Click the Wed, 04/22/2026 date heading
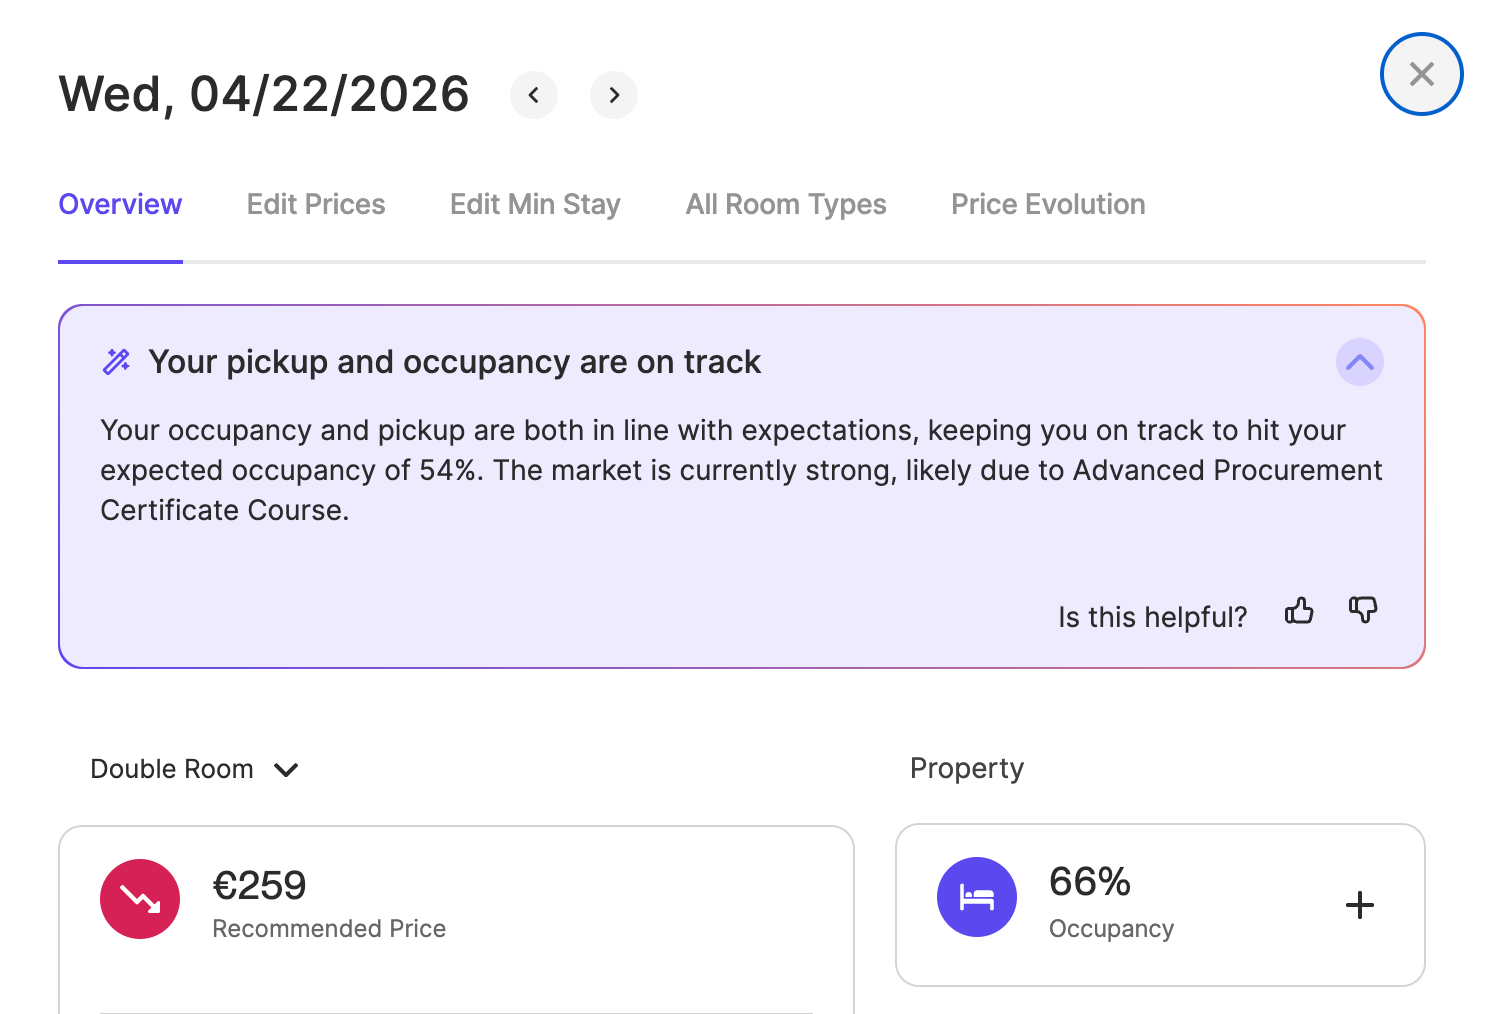The width and height of the screenshot is (1486, 1014). [x=264, y=95]
